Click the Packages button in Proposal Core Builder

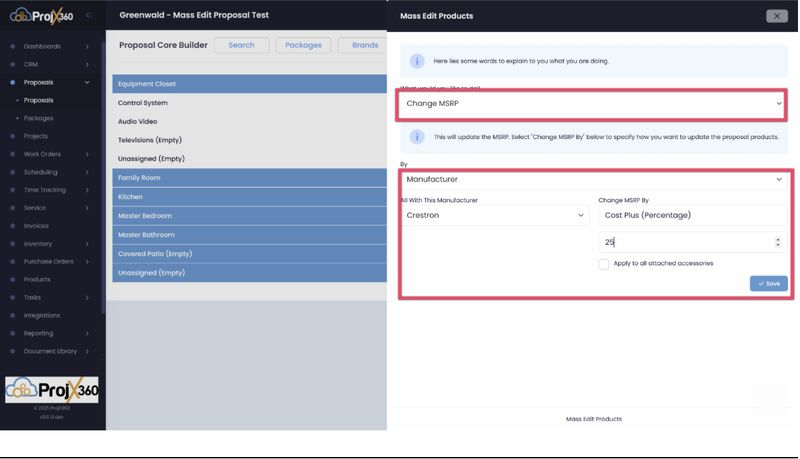click(x=303, y=45)
